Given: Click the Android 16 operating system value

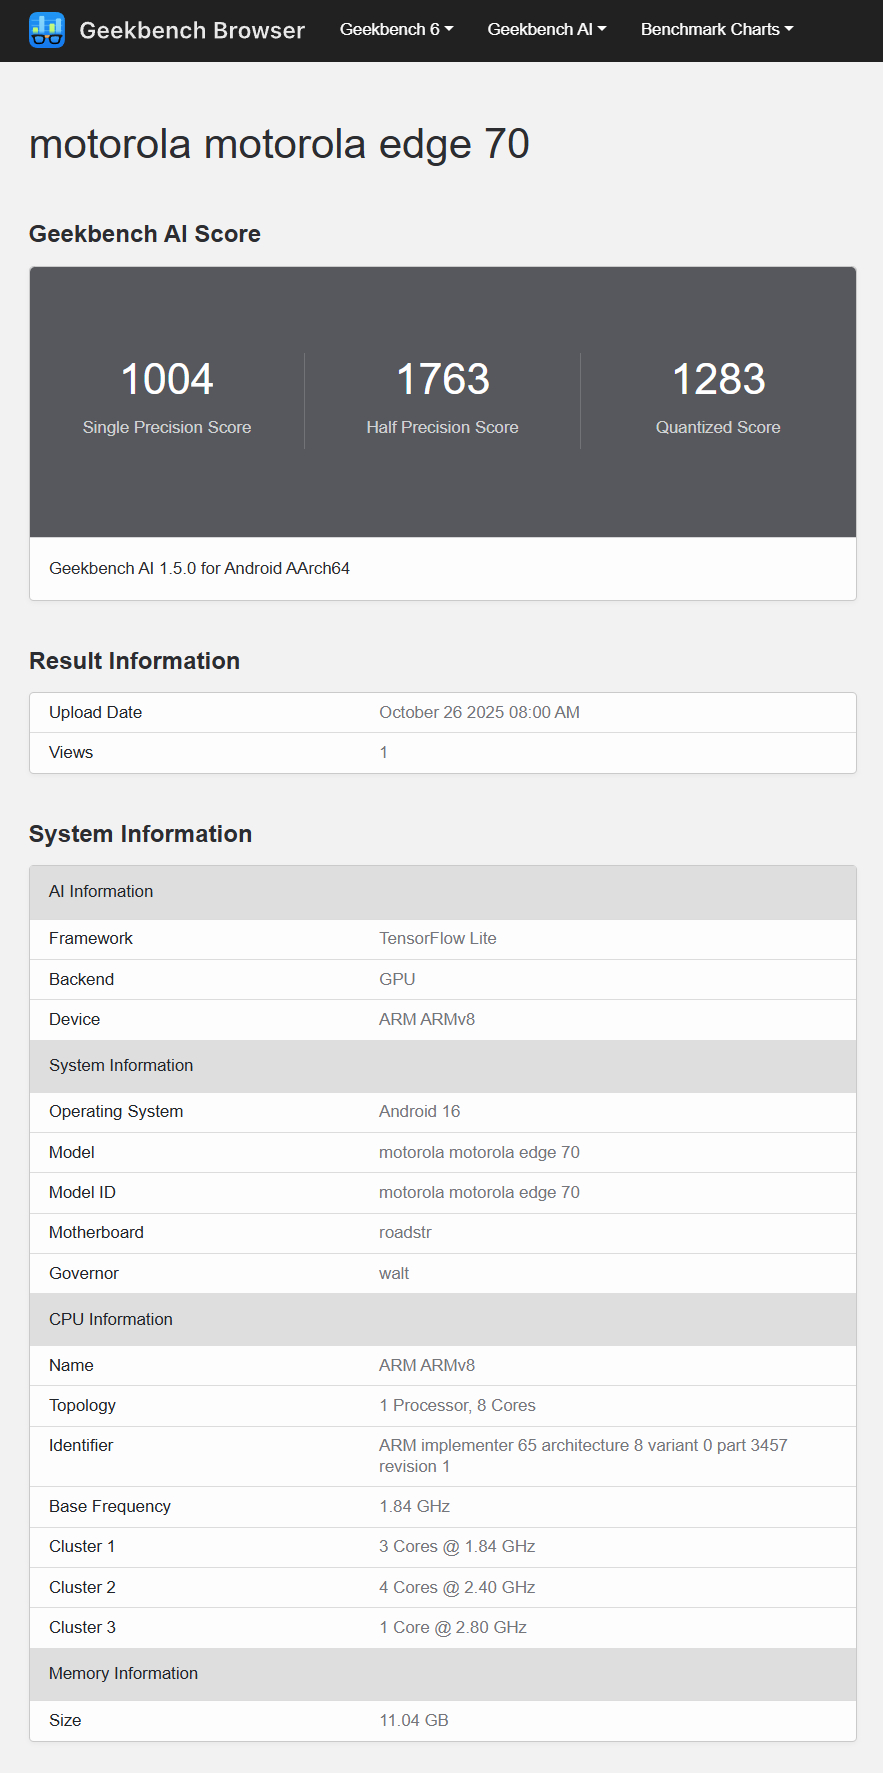Looking at the screenshot, I should [x=419, y=1111].
